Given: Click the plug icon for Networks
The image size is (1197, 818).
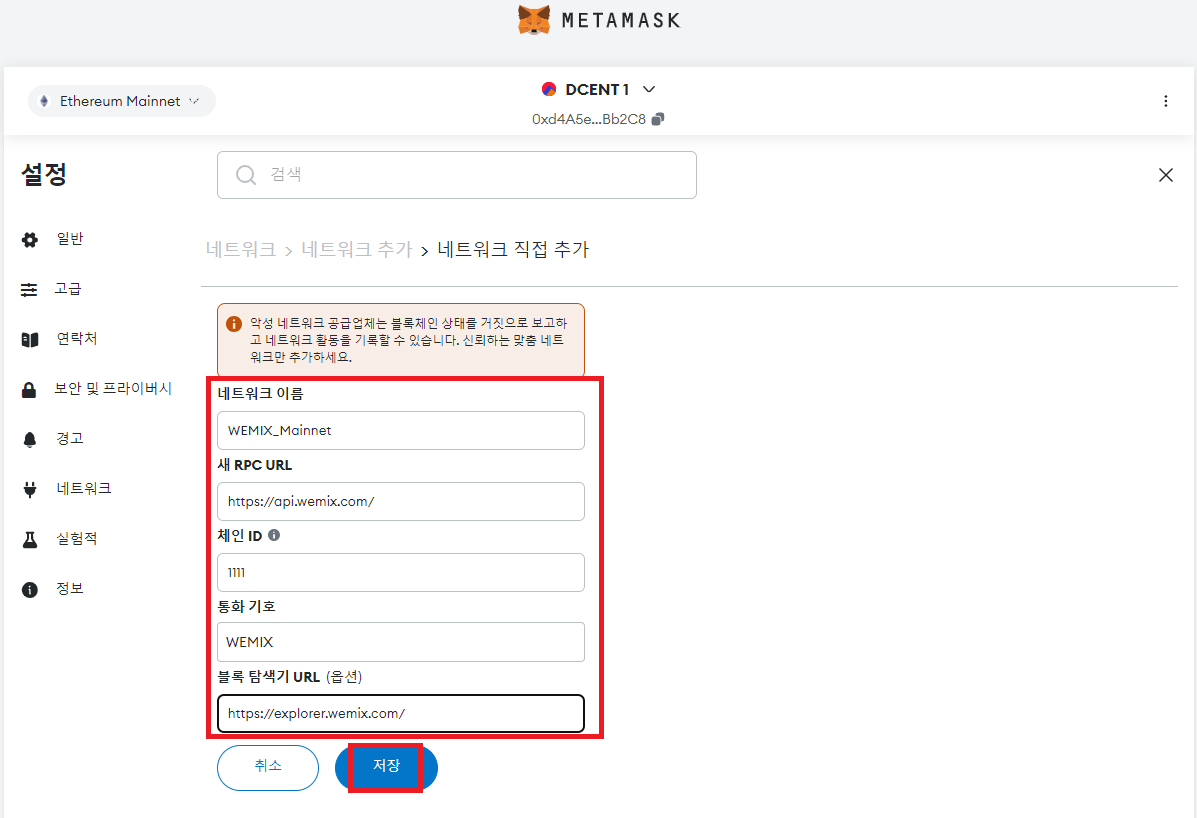Looking at the screenshot, I should coord(30,489).
